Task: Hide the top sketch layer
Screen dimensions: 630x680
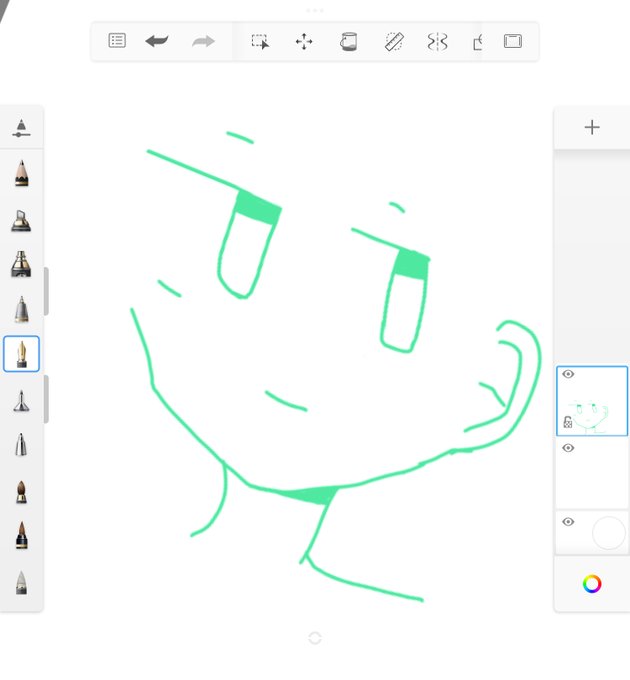Action: 568,374
